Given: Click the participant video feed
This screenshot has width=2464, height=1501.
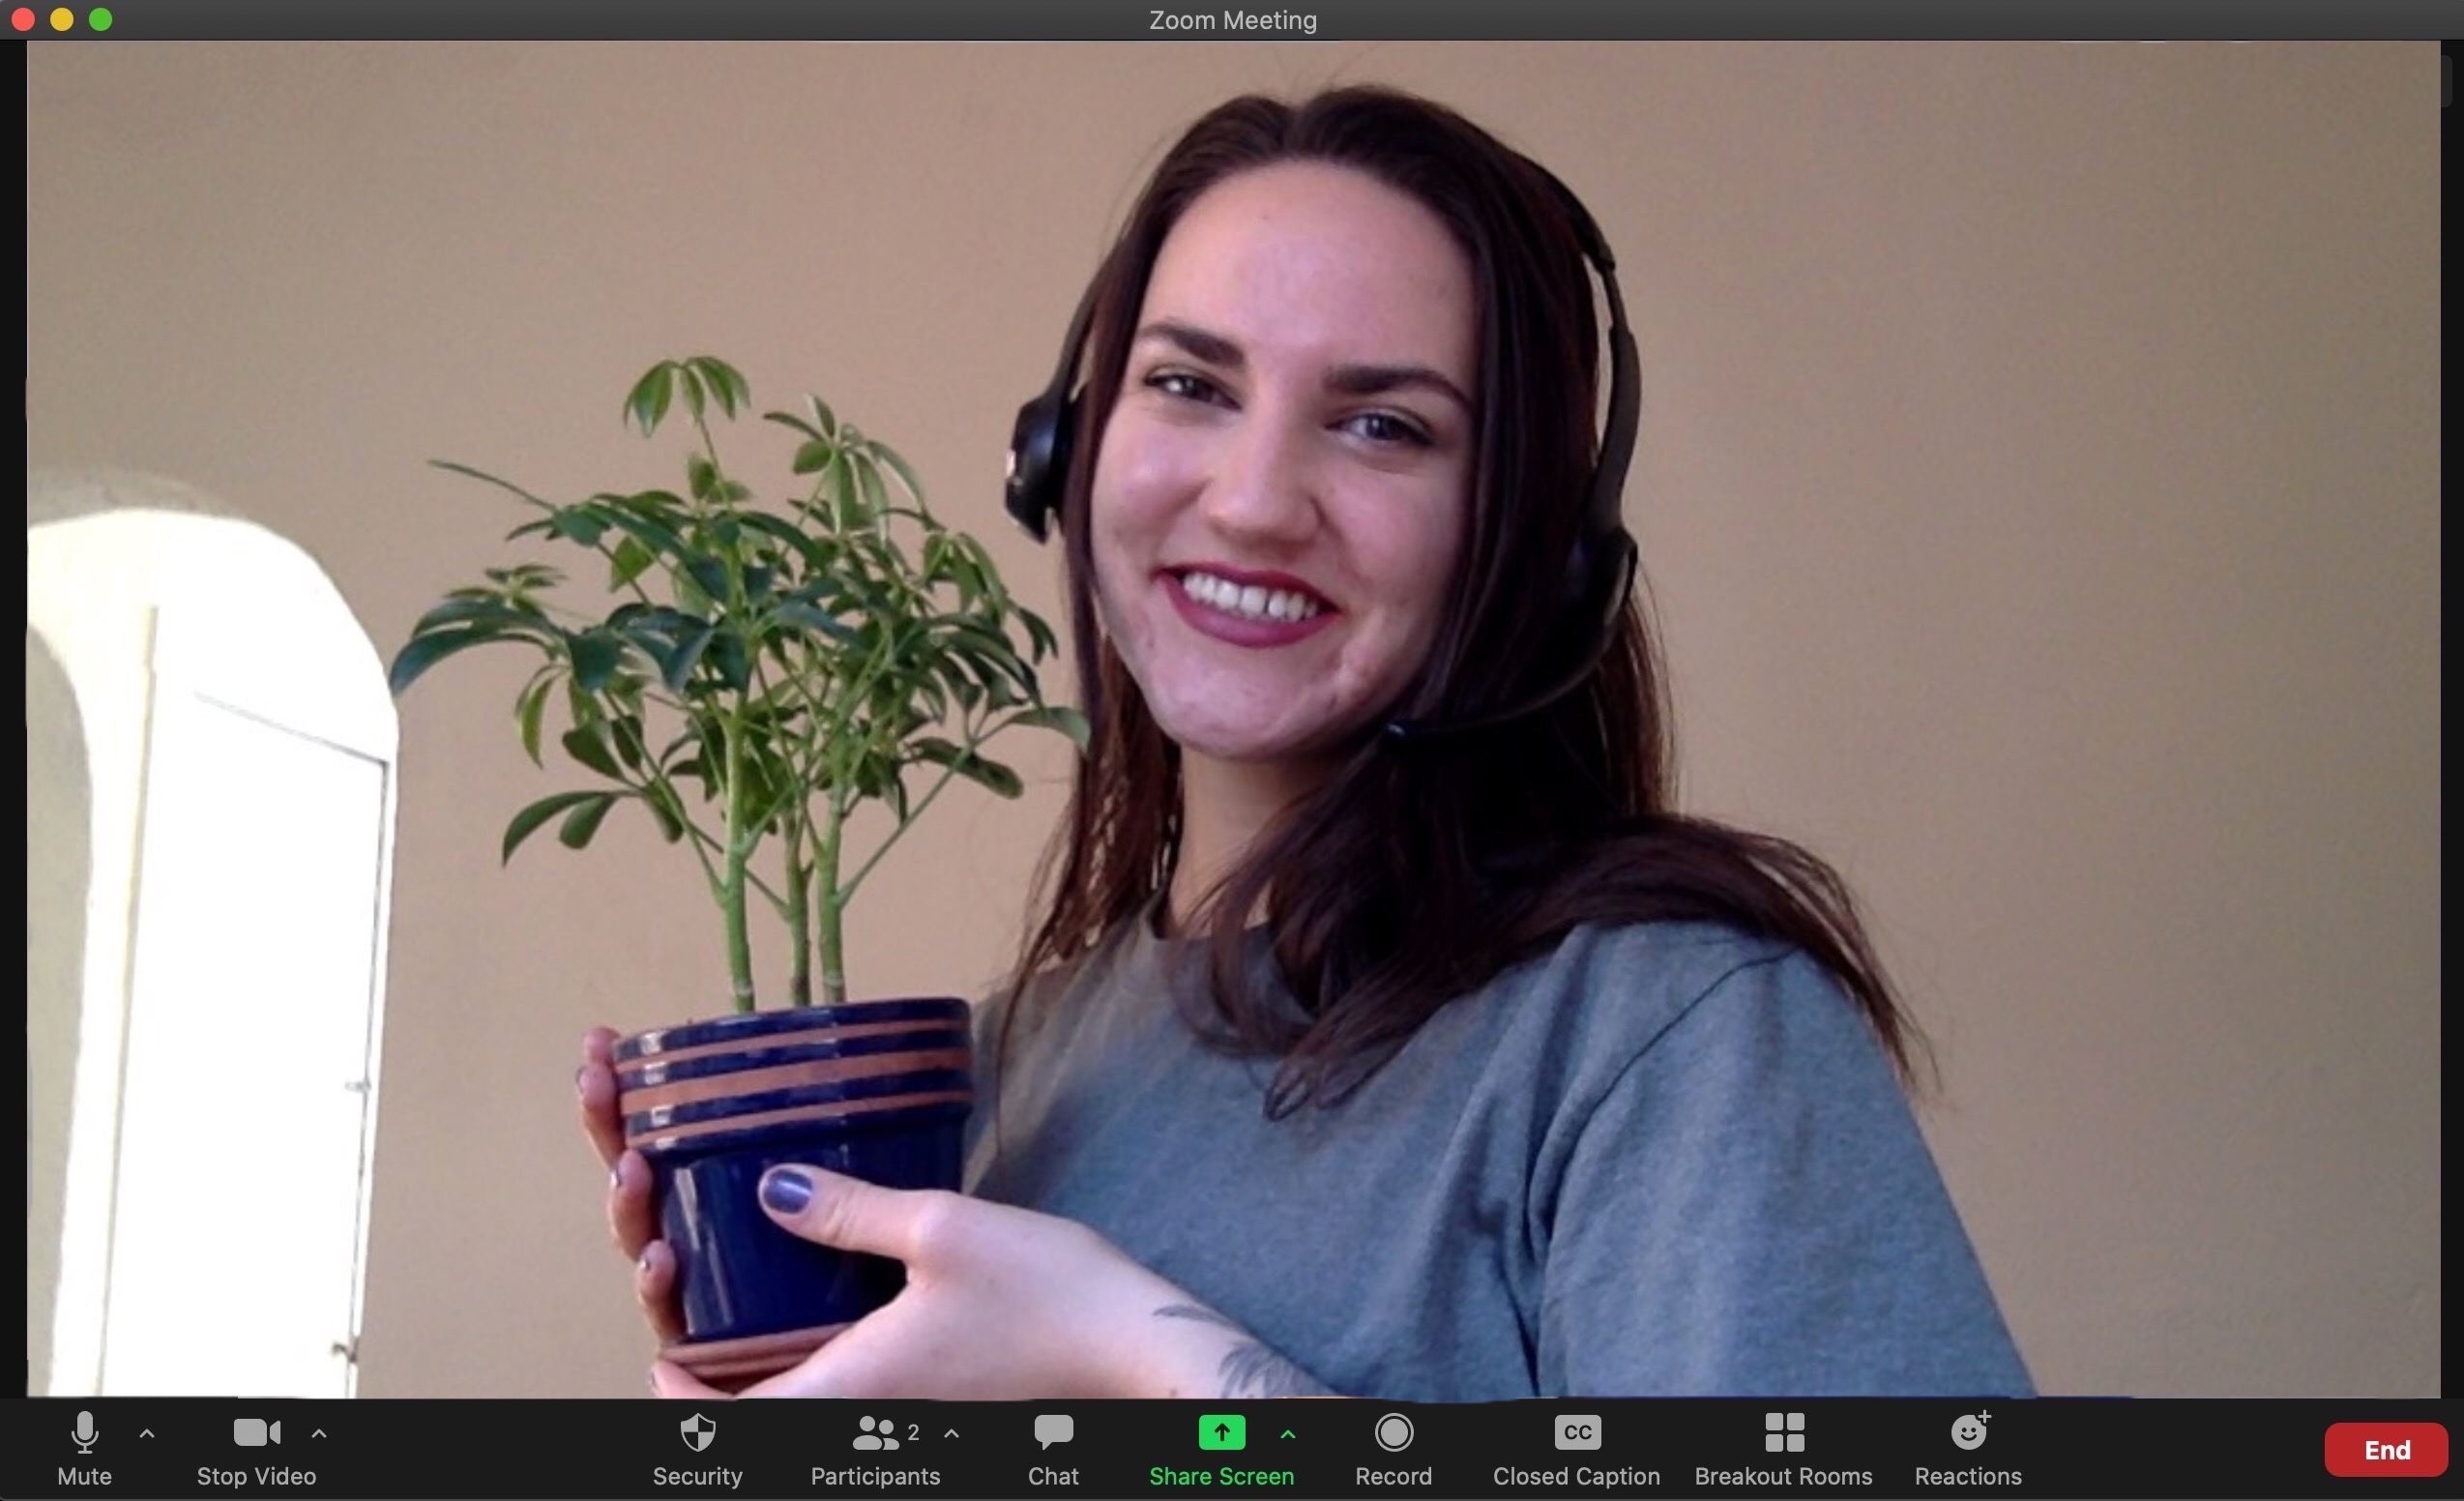Looking at the screenshot, I should pos(1233,718).
